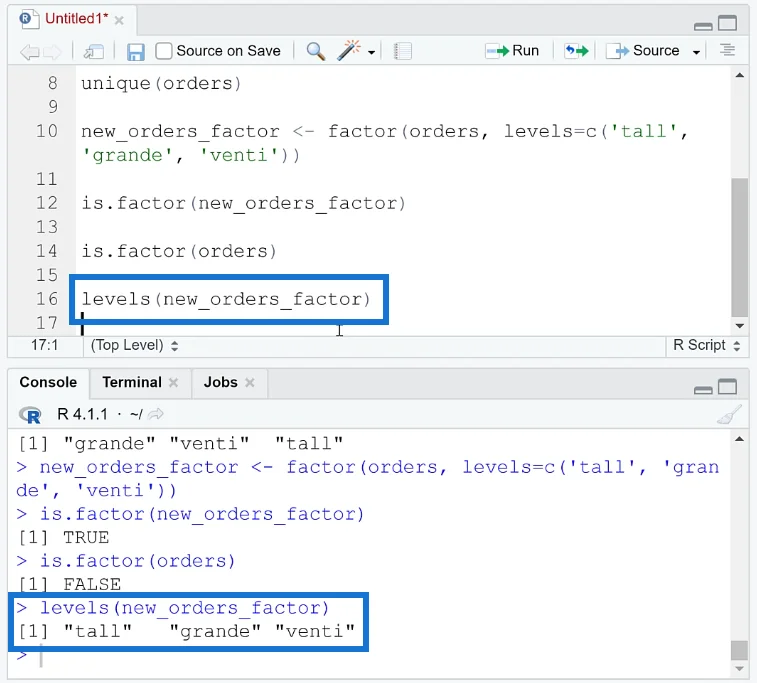This screenshot has height=683, width=757.
Task: Switch to Jobs tab
Action: pos(221,382)
